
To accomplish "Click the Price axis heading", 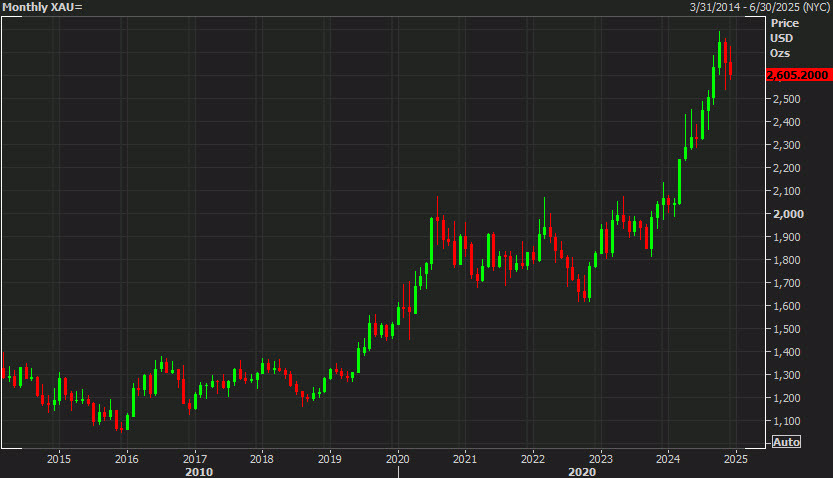I will point(785,23).
